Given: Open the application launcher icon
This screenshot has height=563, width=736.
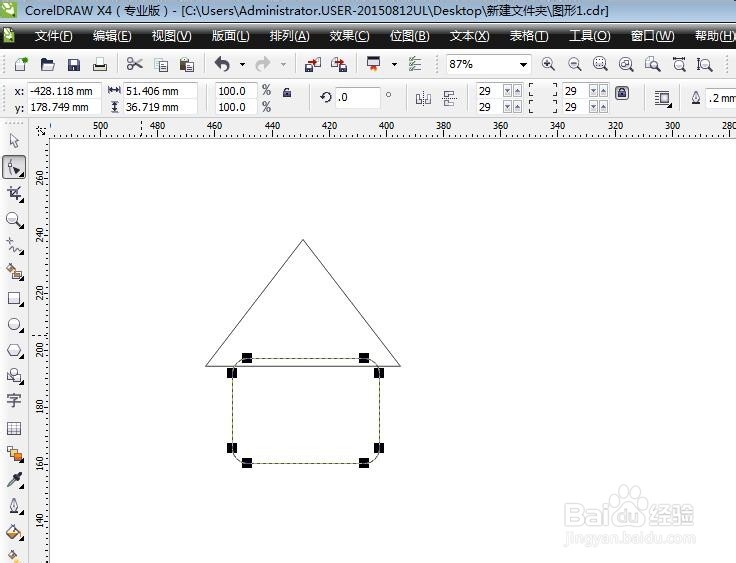Looking at the screenshot, I should (x=374, y=64).
